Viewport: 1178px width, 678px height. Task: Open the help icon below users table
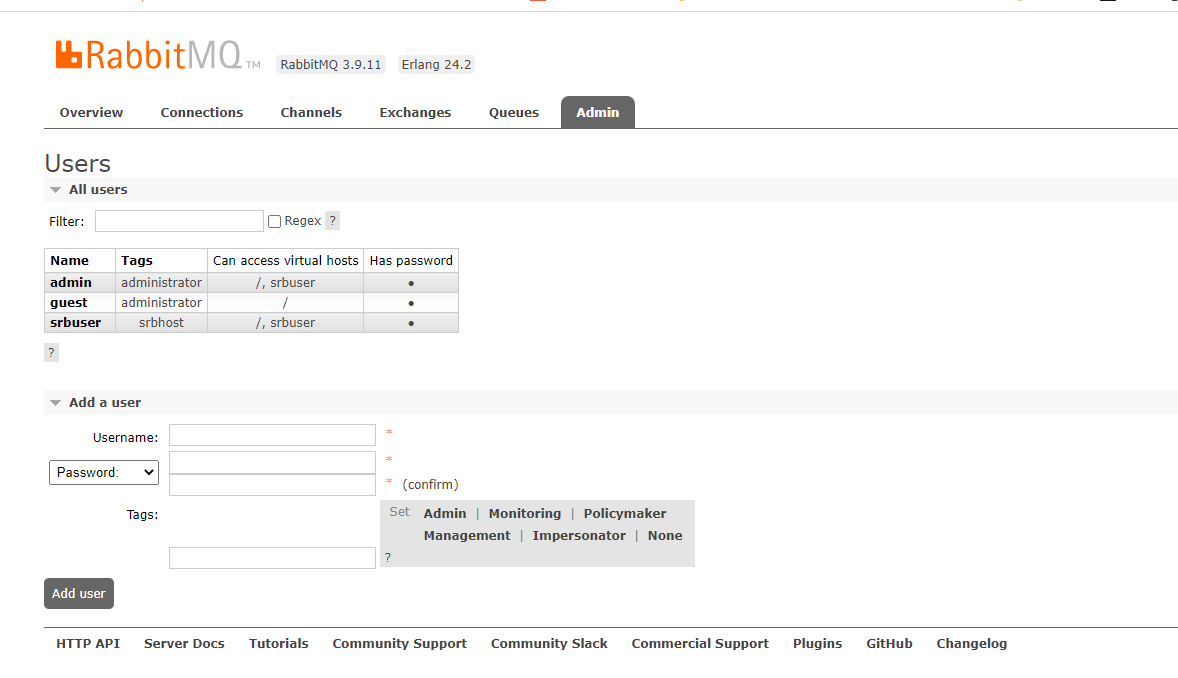coord(51,353)
